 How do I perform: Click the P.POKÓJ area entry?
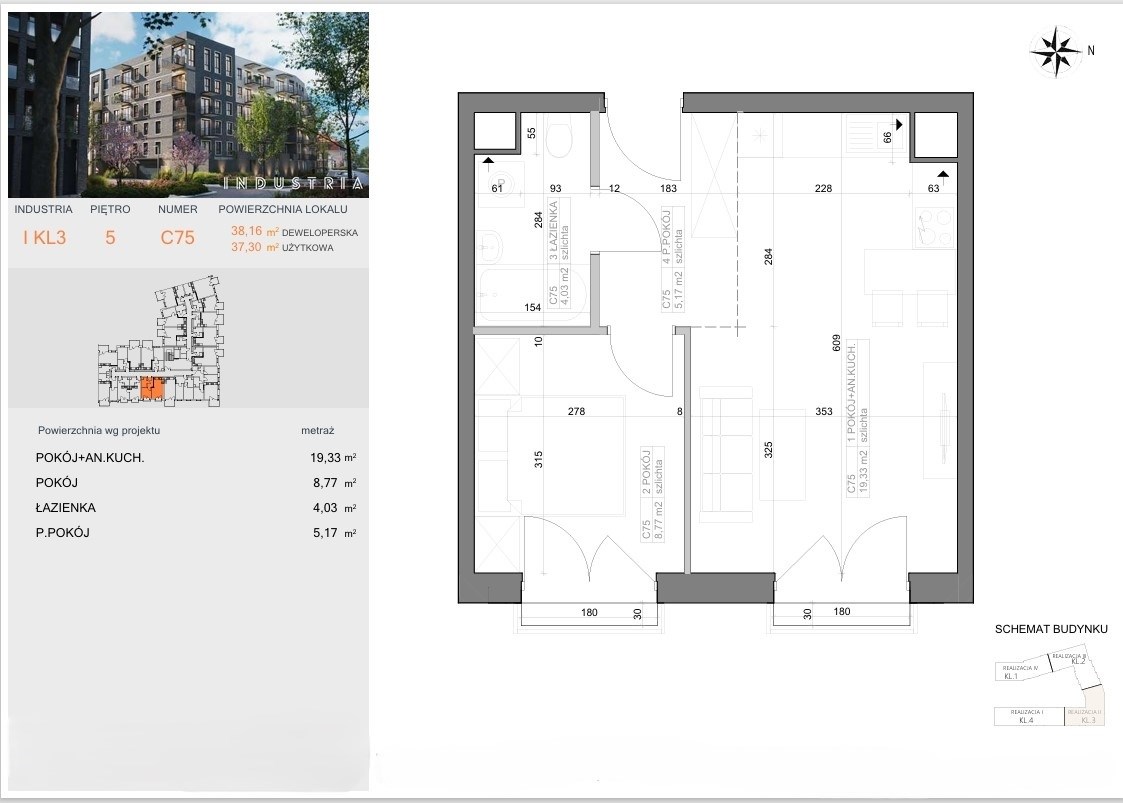coord(195,533)
